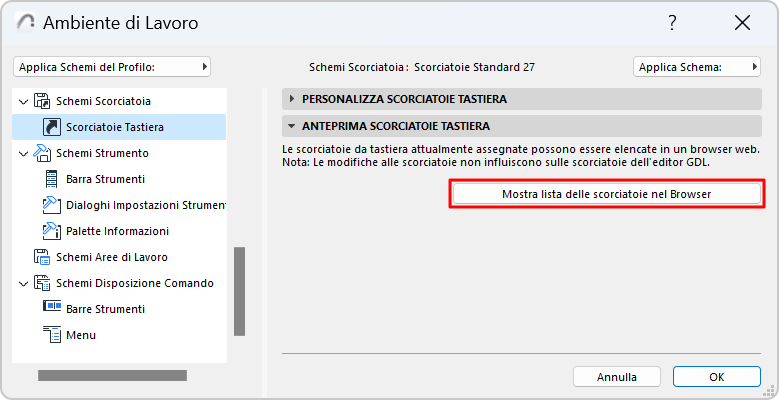Open the Applica Schema dropdown
This screenshot has width=779, height=400.
click(x=696, y=67)
